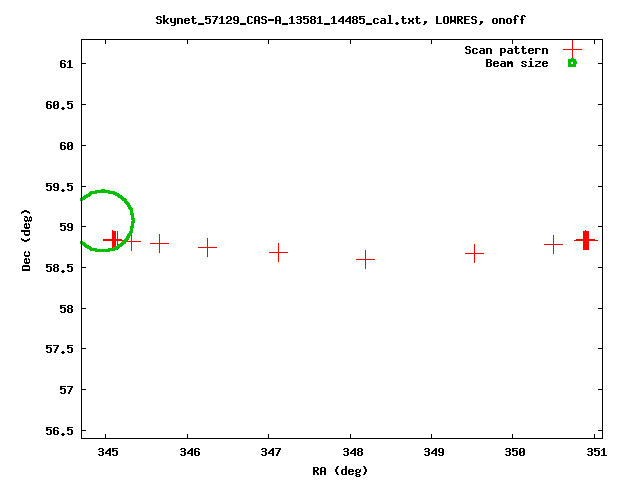The height and width of the screenshot is (480, 640).
Task: Click the y-axis tick label 58
Action: coord(66,309)
